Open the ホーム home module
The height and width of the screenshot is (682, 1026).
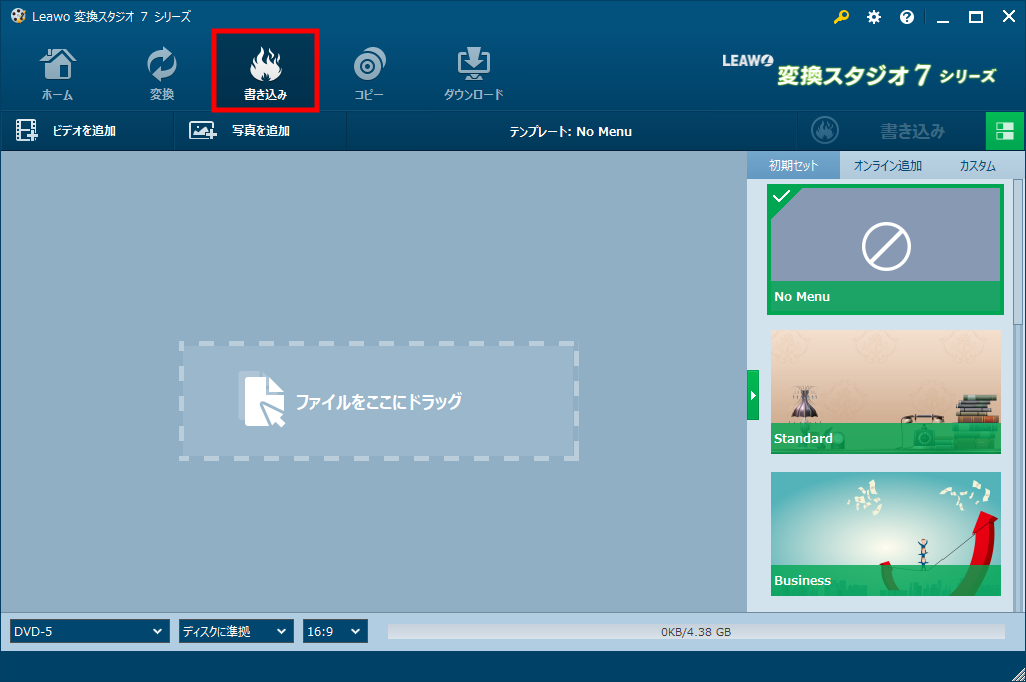pos(57,74)
